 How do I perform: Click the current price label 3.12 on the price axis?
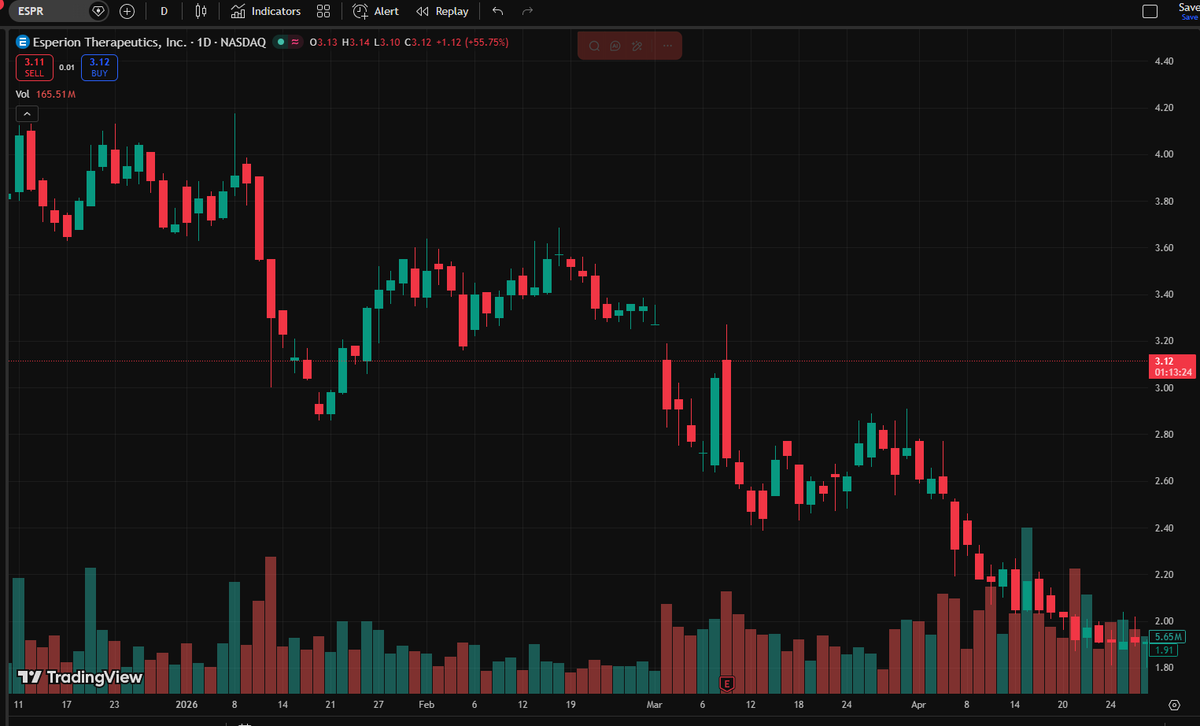pyautogui.click(x=1173, y=366)
